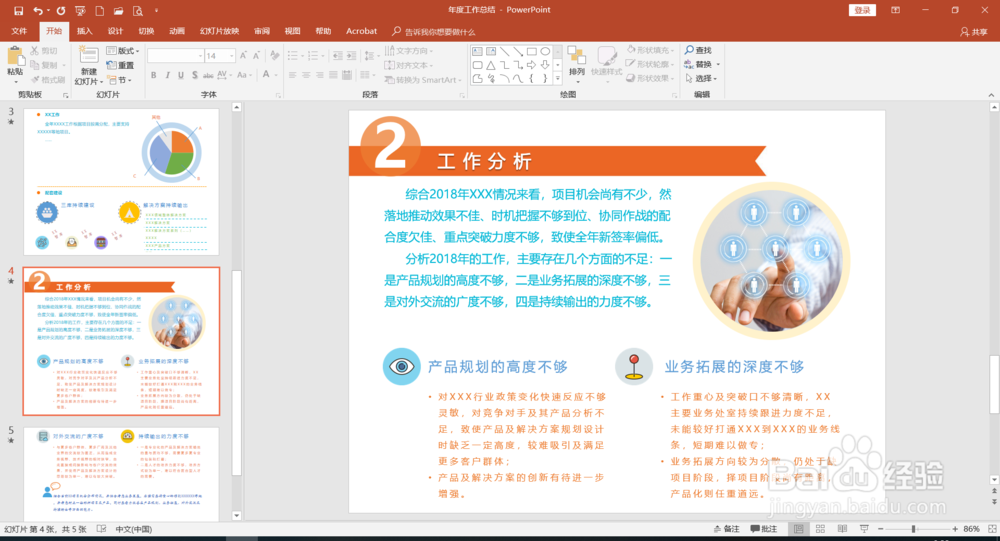Switch to the 动画 Animations tab
Image resolution: width=1000 pixels, height=541 pixels.
pos(177,31)
